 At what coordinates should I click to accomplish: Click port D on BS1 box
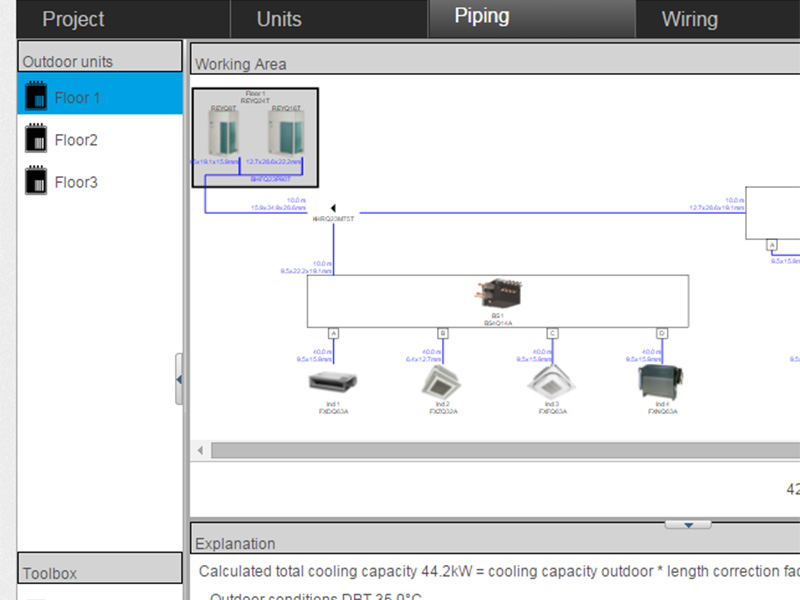click(x=661, y=333)
